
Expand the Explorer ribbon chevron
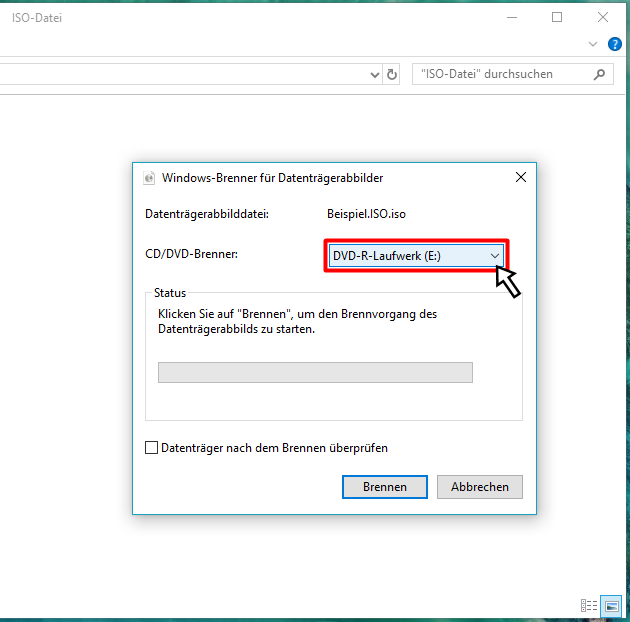pos(593,44)
